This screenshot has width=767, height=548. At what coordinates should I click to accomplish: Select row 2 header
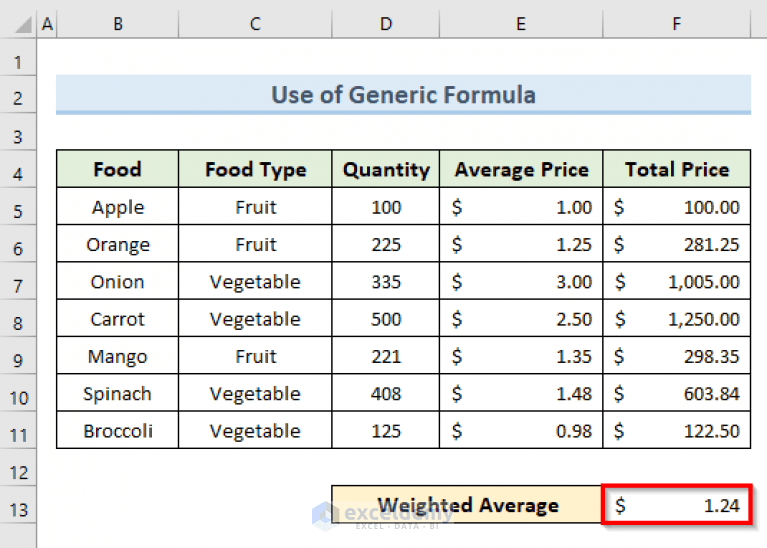pos(18,95)
